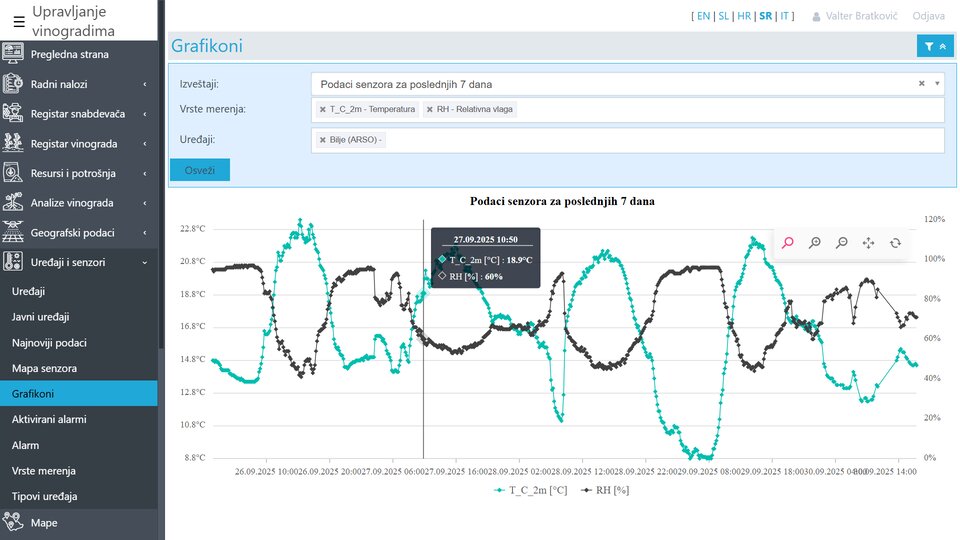Remove the T_C_2m - Temperatura tag
This screenshot has width=960, height=540.
(x=323, y=109)
